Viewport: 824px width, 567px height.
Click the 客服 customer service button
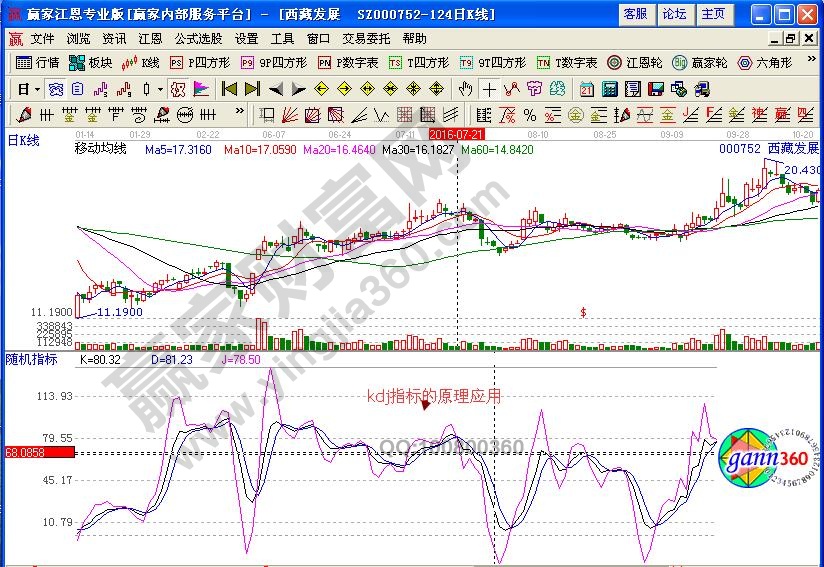(x=634, y=14)
